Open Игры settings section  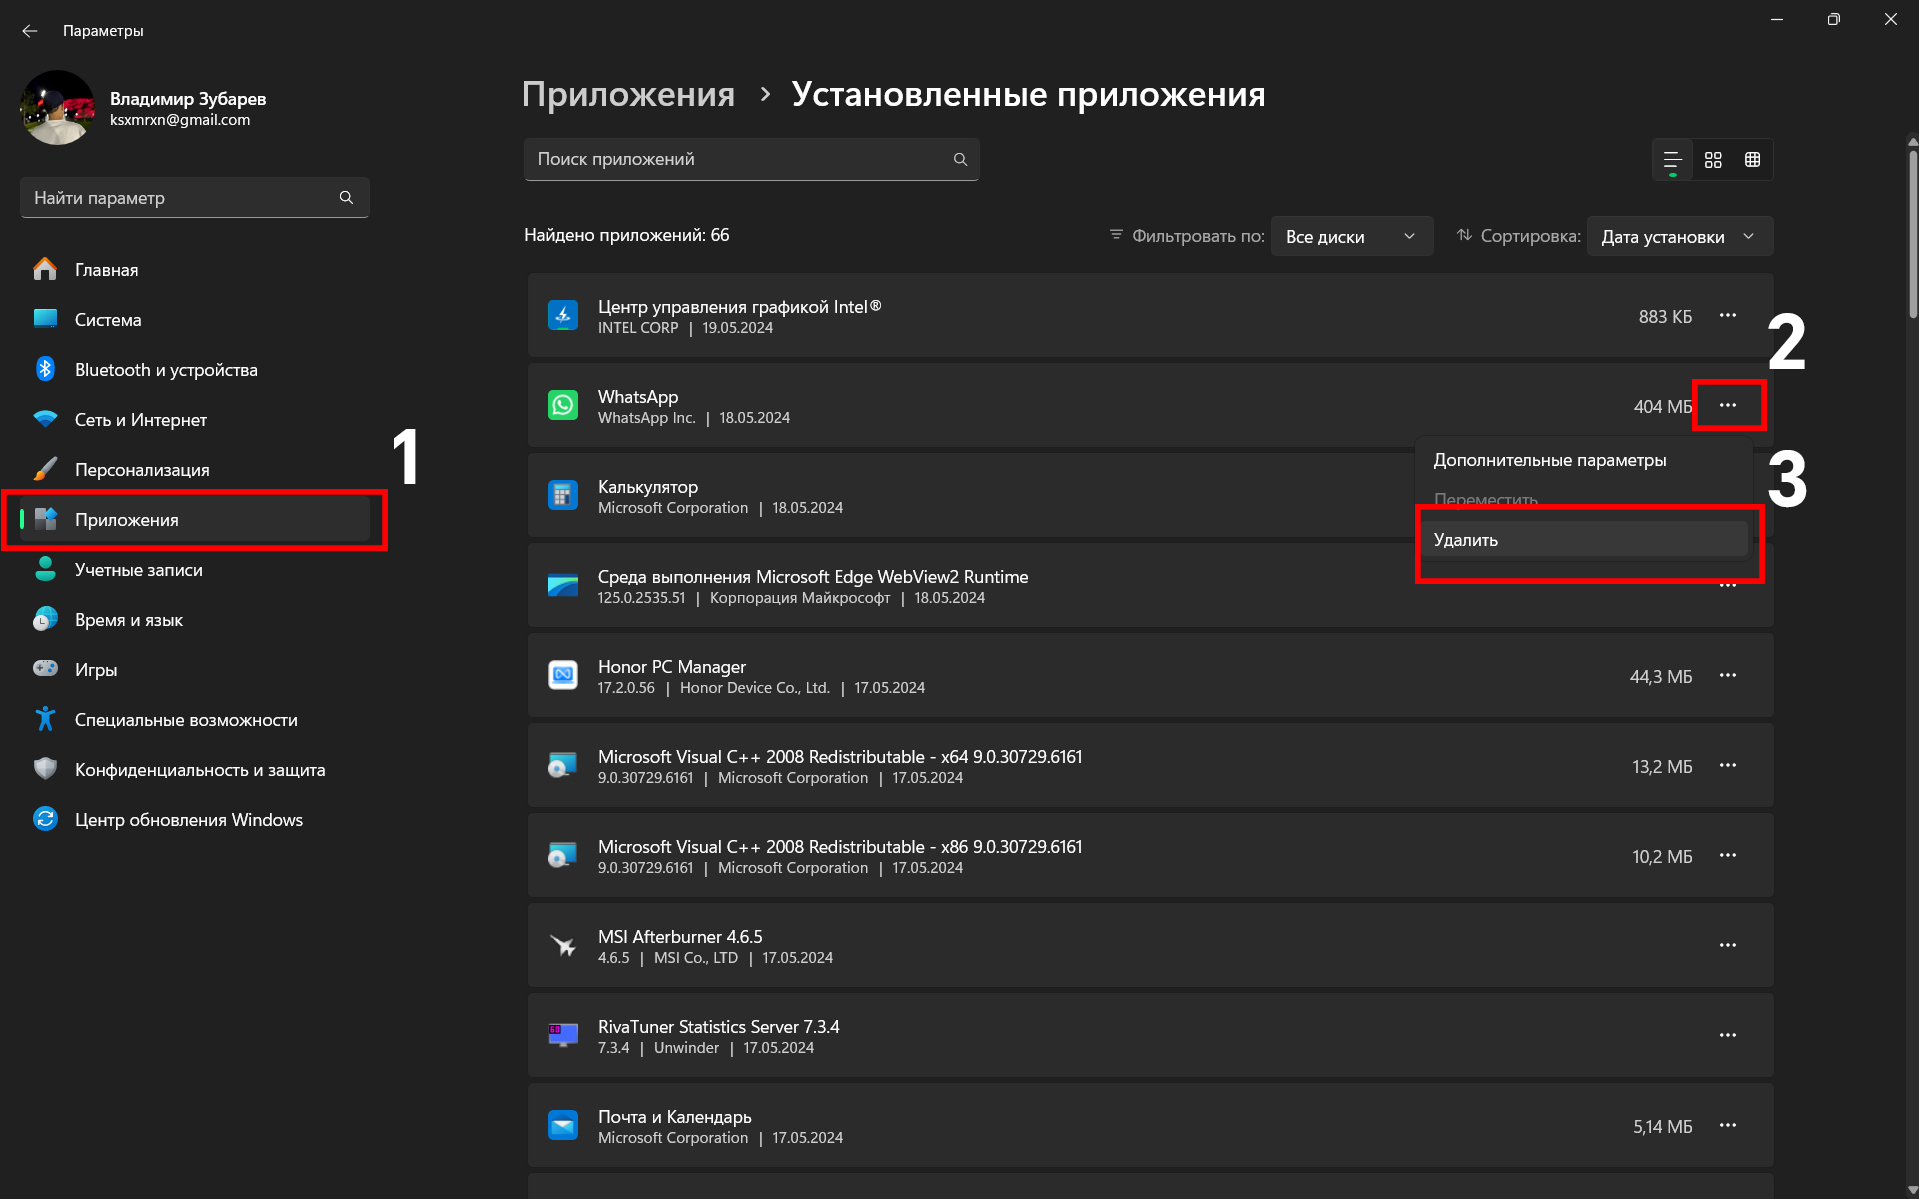[x=195, y=670]
